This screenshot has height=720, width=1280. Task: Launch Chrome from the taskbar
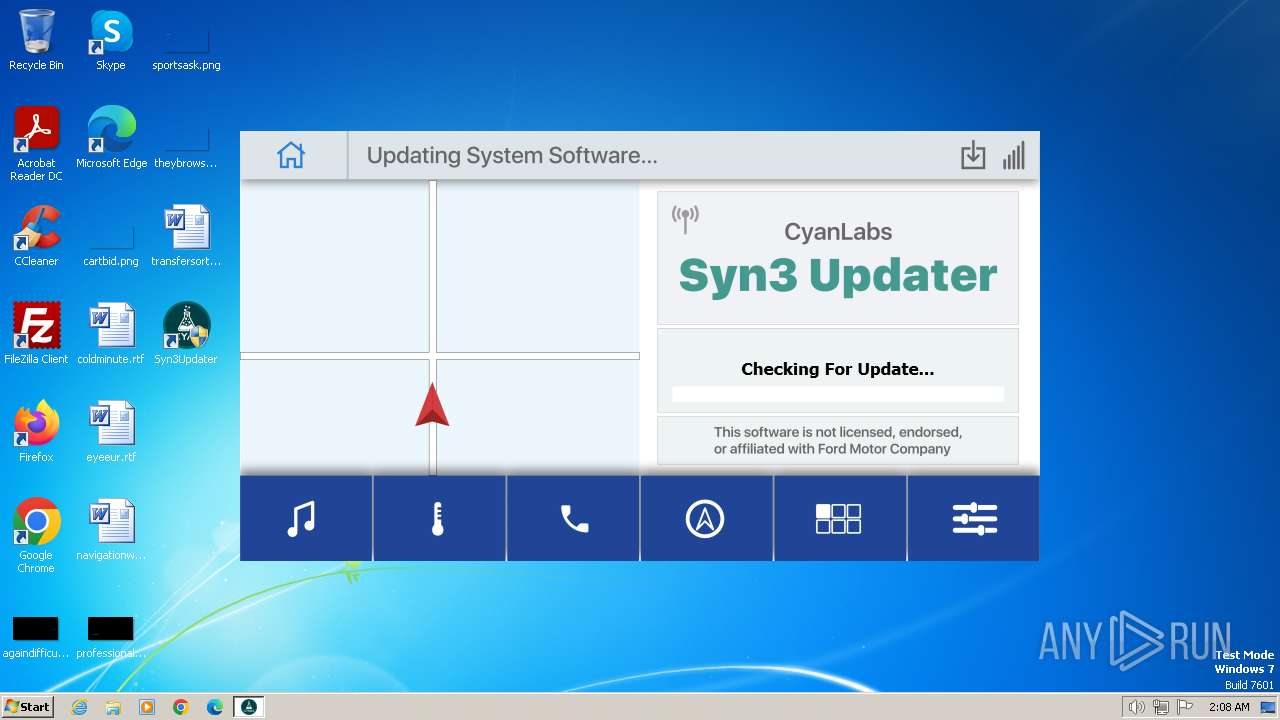[x=181, y=707]
